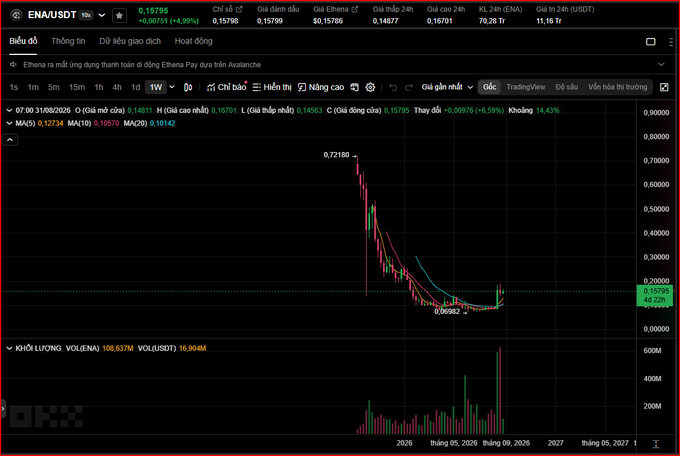Switch to the Thông tin tab

68,41
